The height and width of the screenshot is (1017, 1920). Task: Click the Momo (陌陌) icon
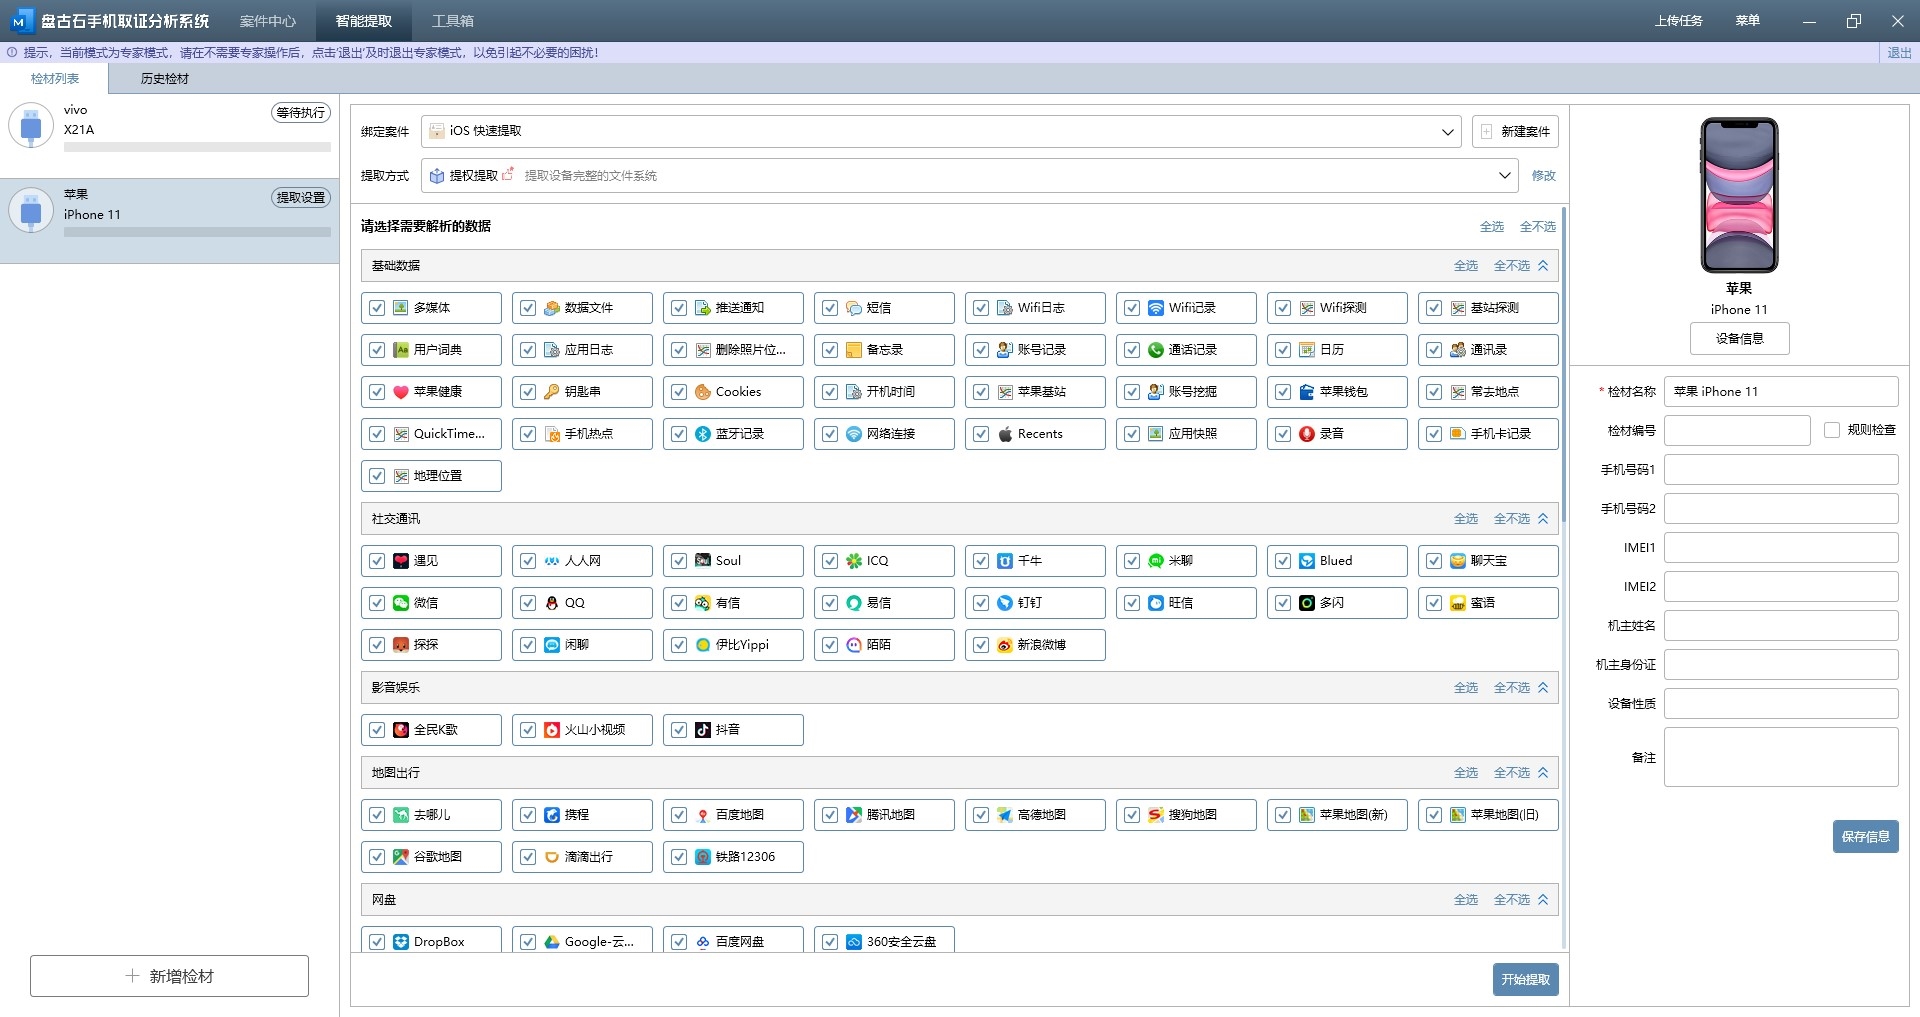point(854,645)
